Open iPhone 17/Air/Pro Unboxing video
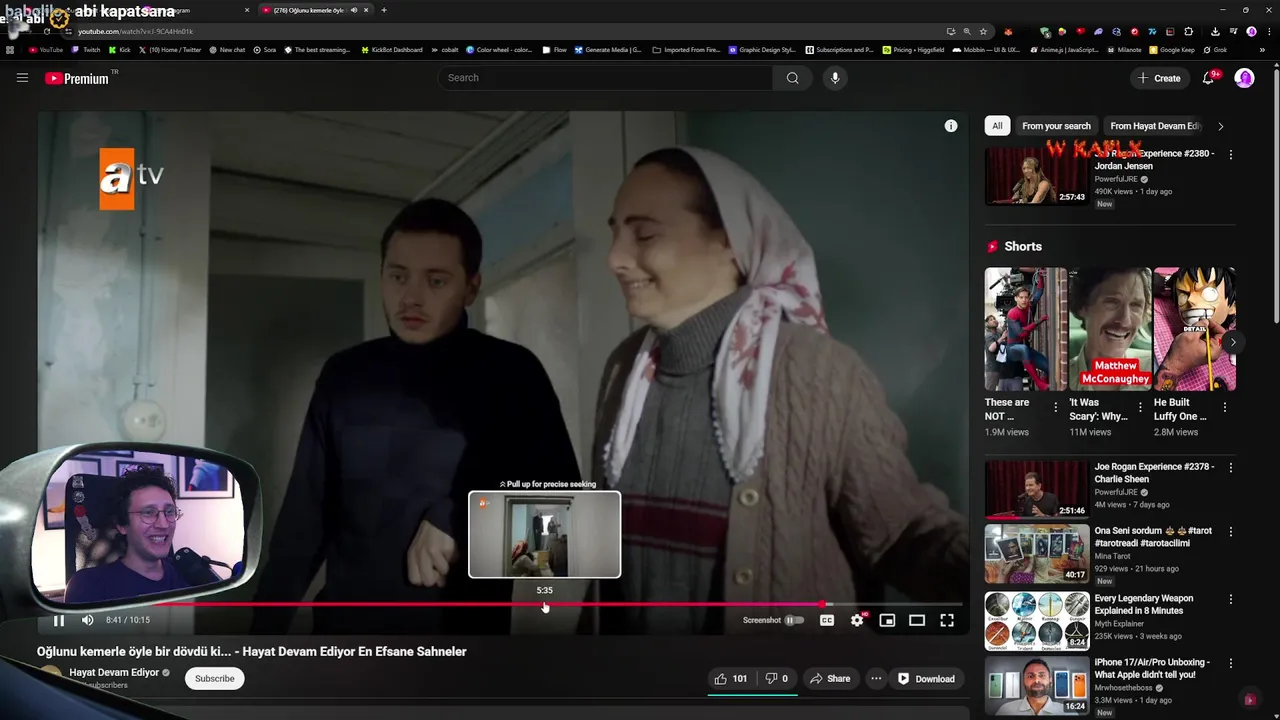This screenshot has height=720, width=1280. tap(1036, 685)
